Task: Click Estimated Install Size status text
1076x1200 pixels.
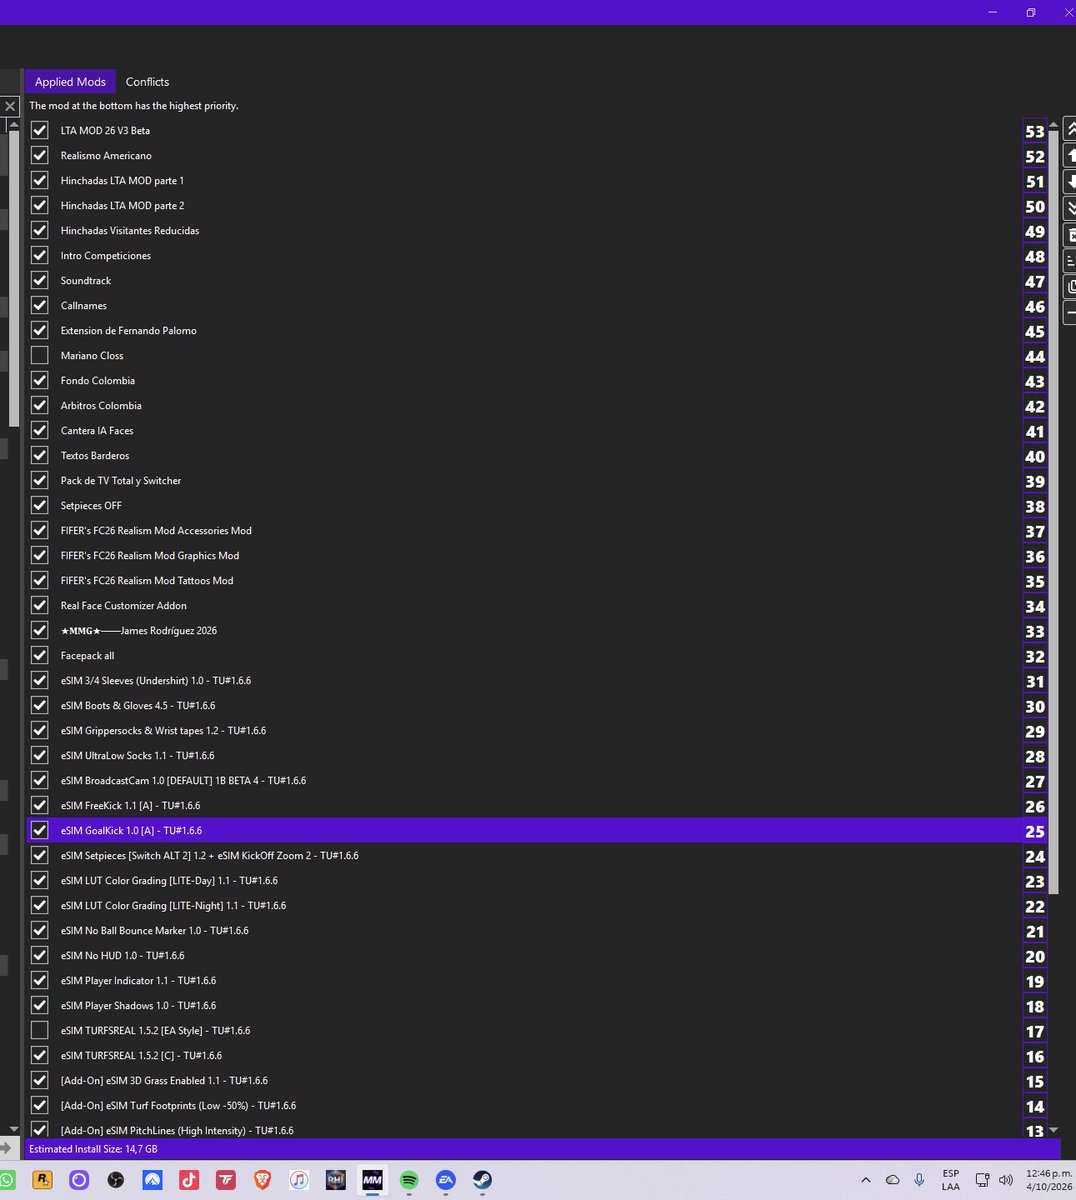Action: pyautogui.click(x=93, y=1149)
